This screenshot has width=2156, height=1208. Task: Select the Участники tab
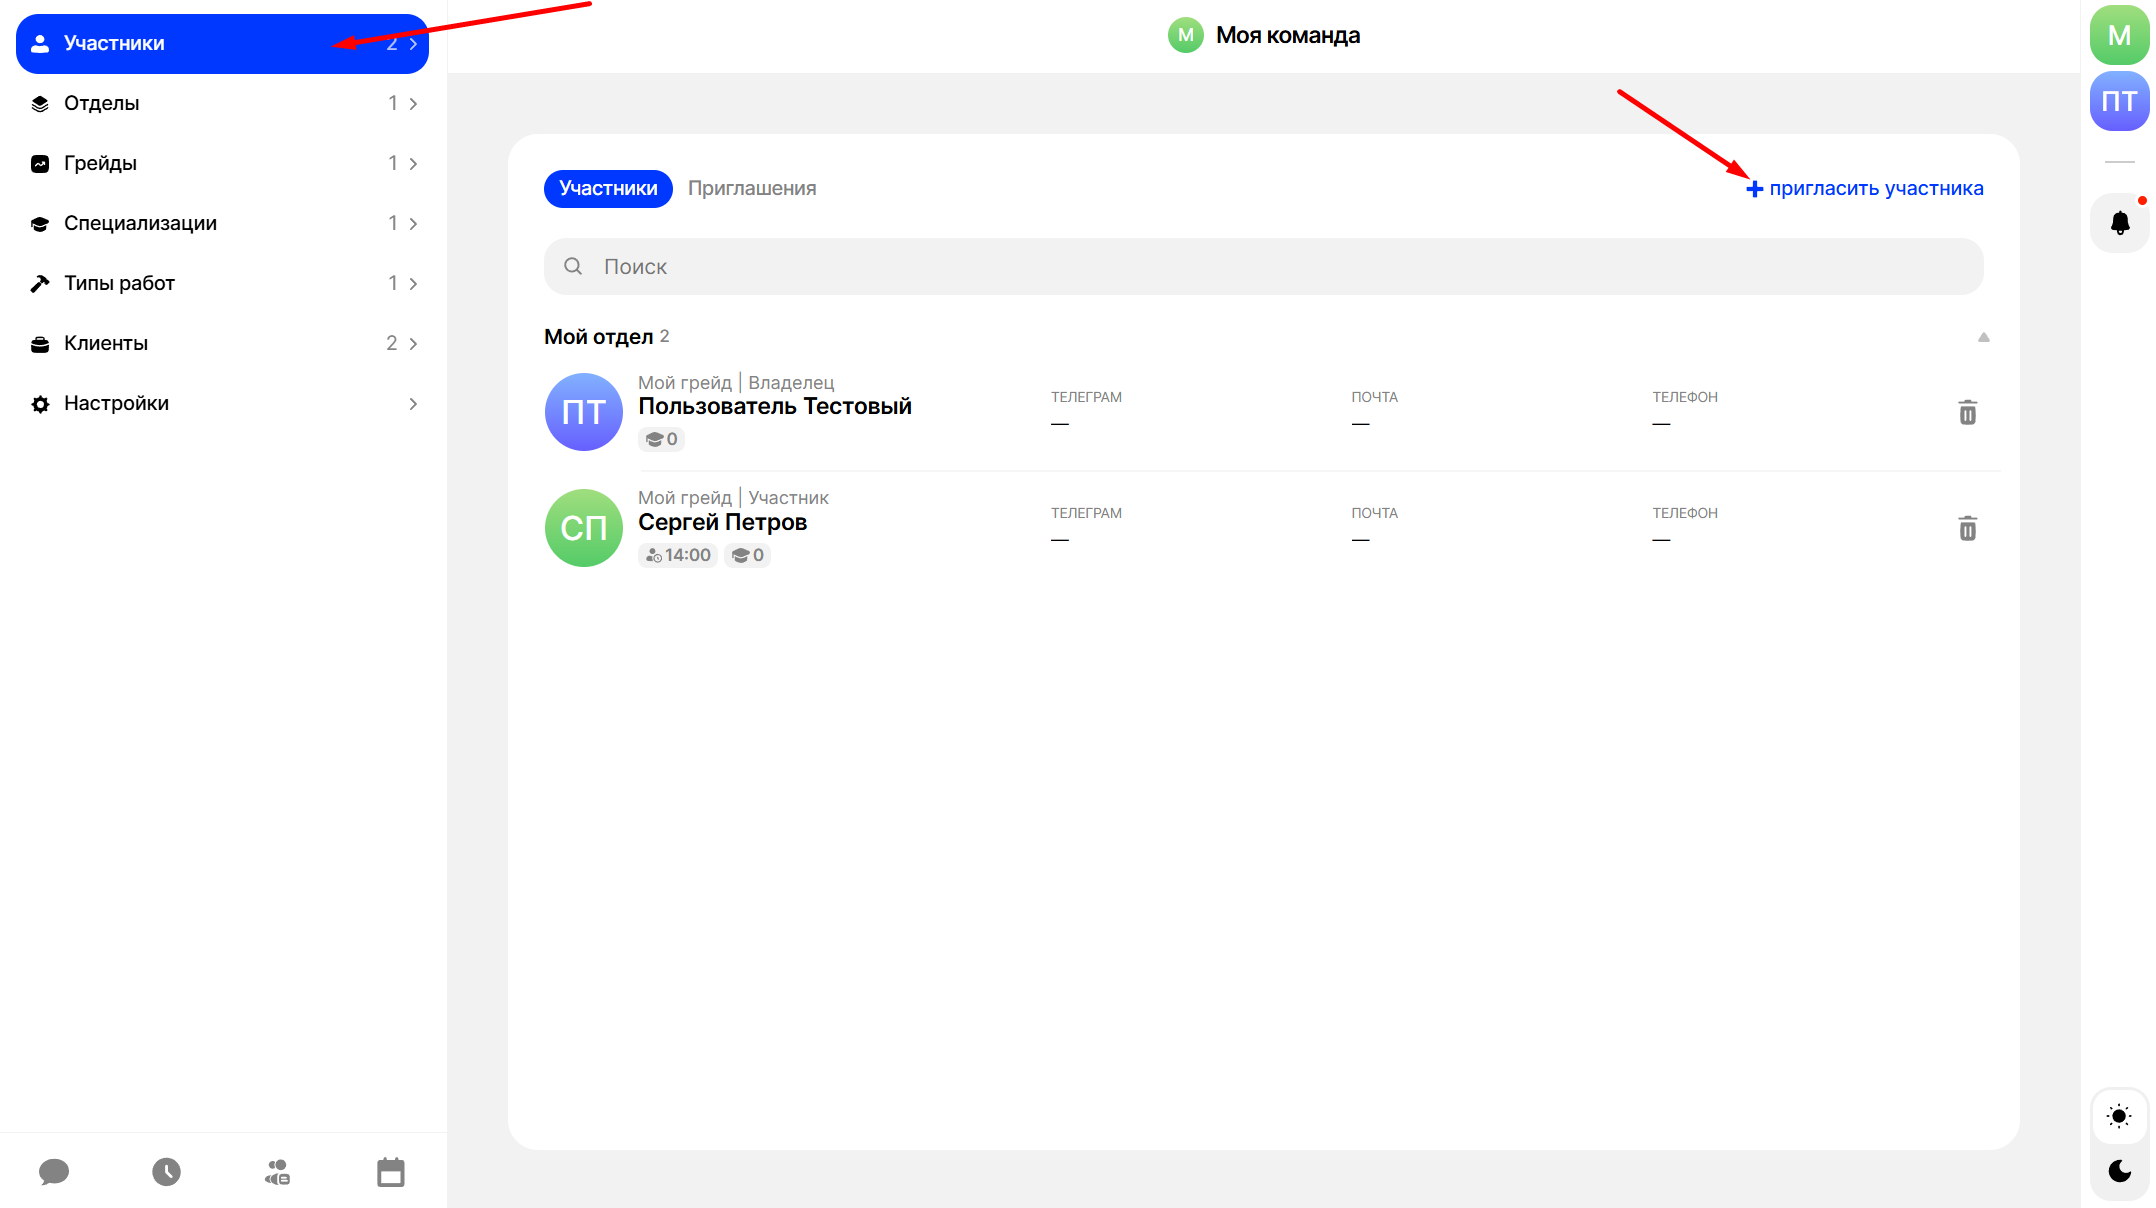(x=608, y=188)
